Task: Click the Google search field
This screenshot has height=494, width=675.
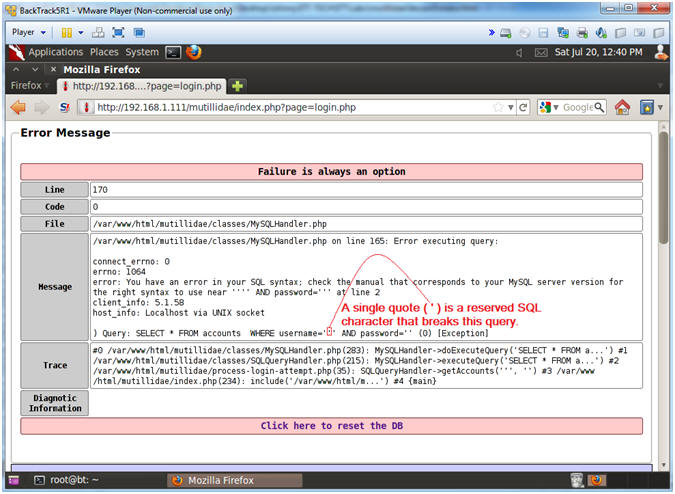Action: 578,107
